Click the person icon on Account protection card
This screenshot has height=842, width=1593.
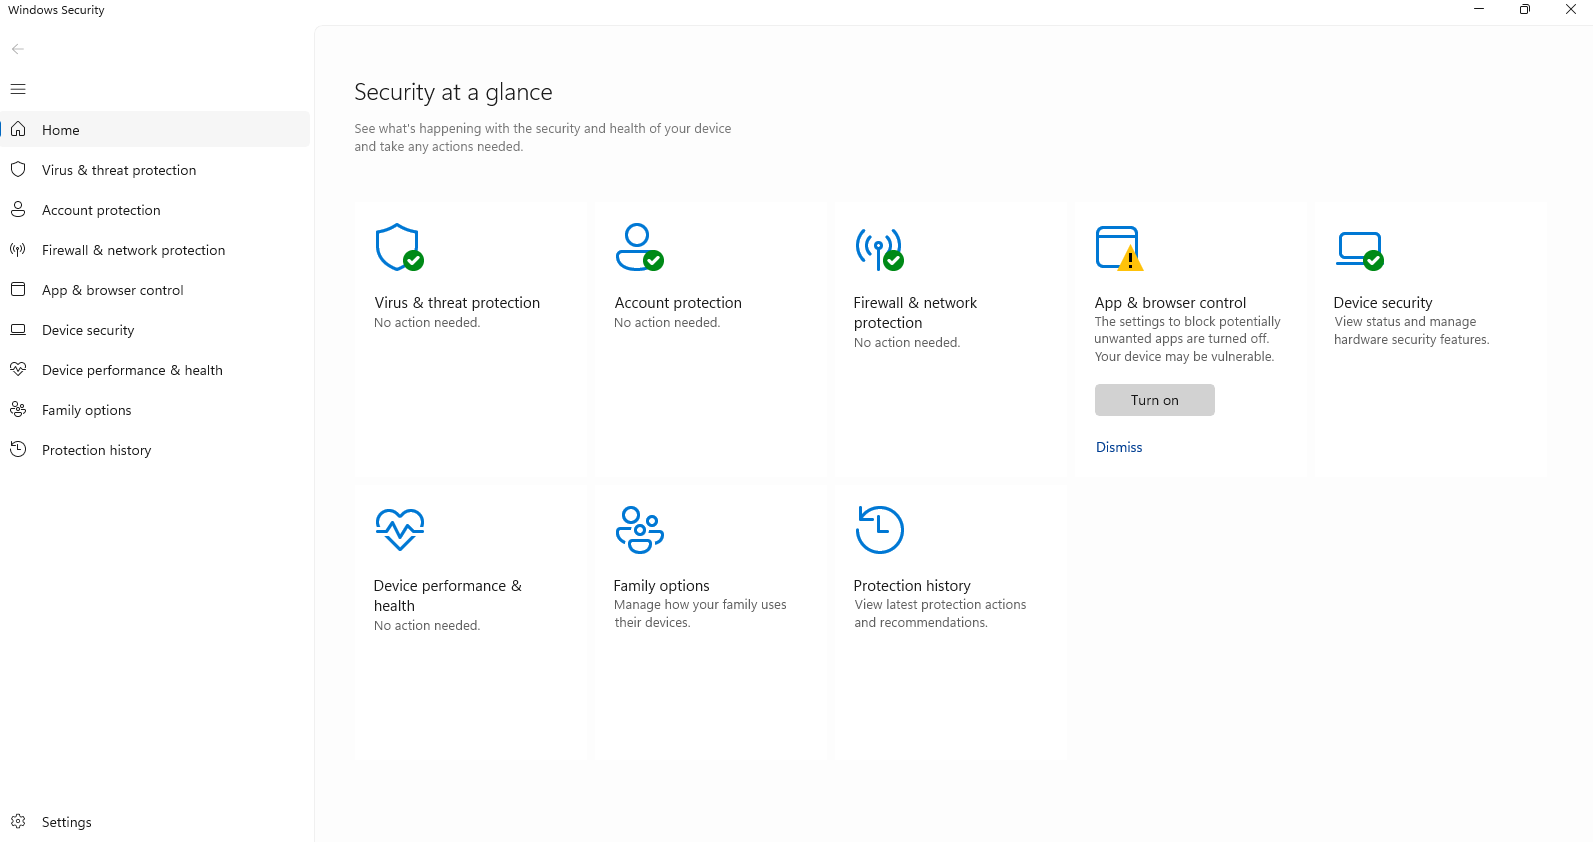(x=639, y=247)
